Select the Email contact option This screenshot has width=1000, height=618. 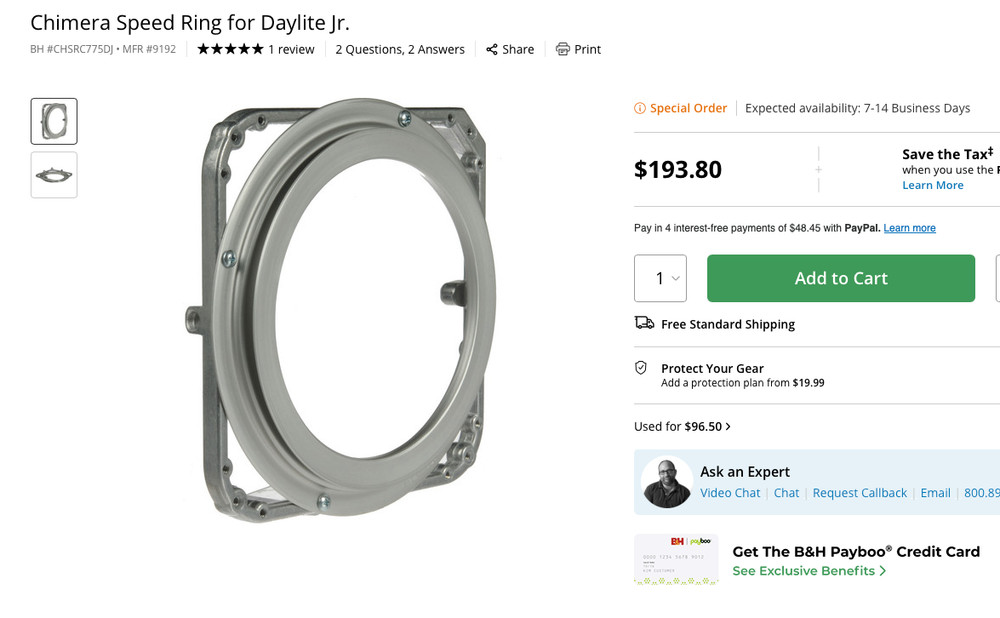(935, 493)
